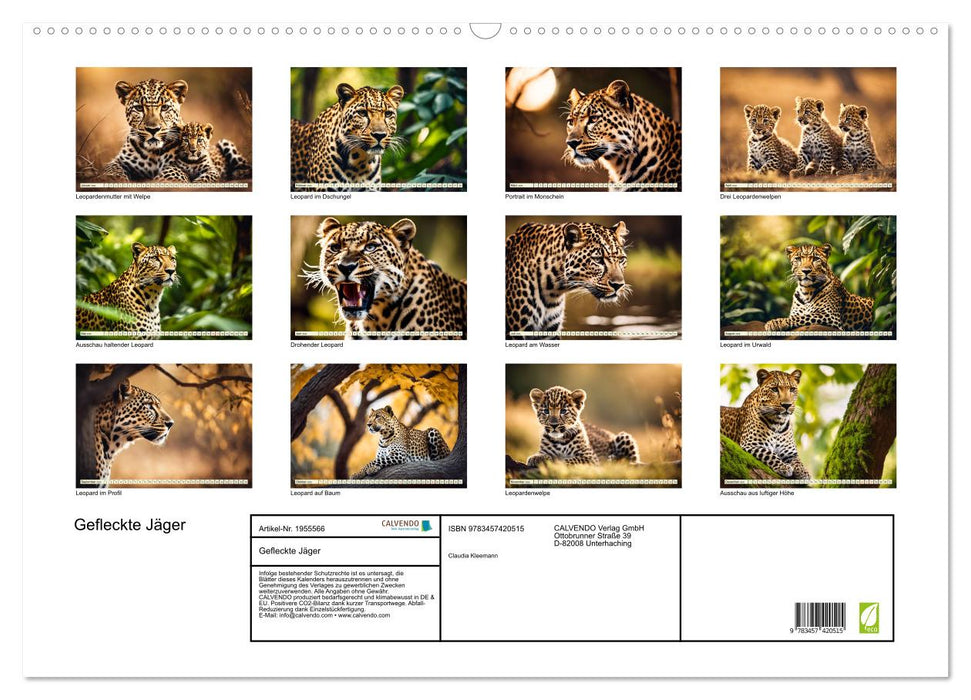Open the 'Drohender Leopard' roaring image
Screen dimensions: 971x700
pos(378,277)
